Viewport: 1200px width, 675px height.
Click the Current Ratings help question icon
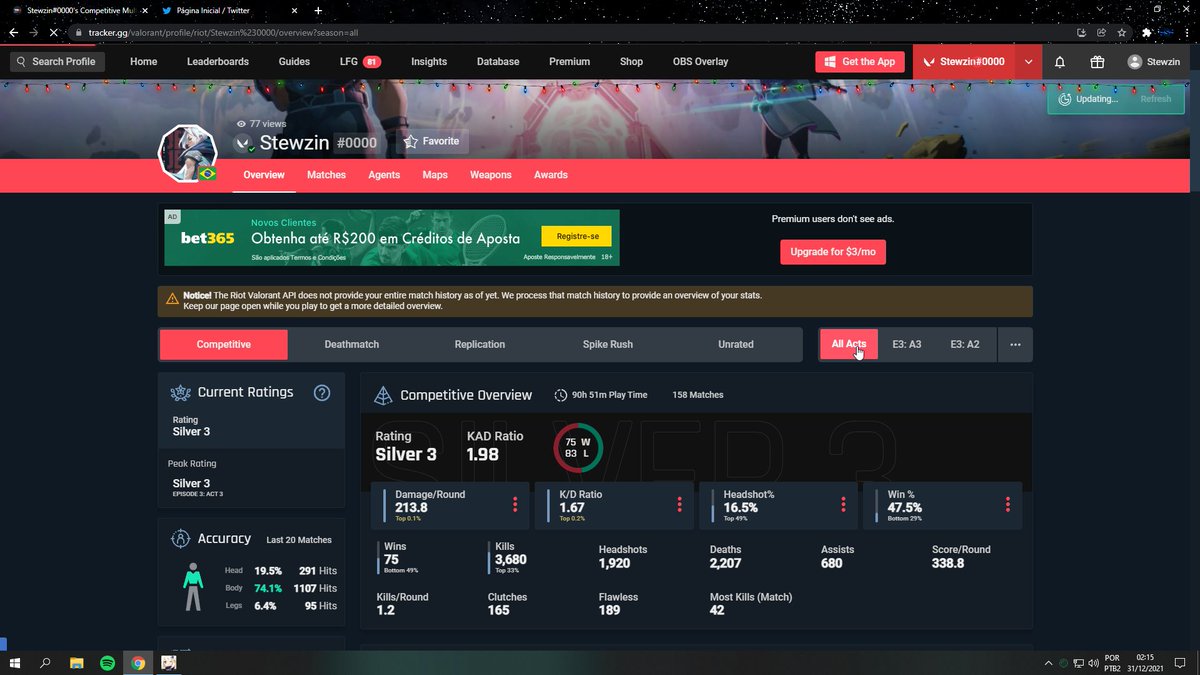(x=322, y=393)
